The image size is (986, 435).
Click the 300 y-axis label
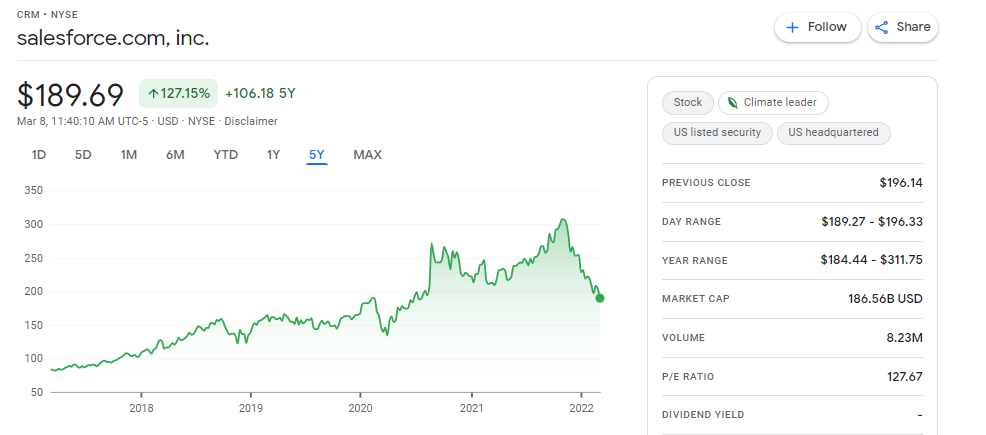coord(34,224)
